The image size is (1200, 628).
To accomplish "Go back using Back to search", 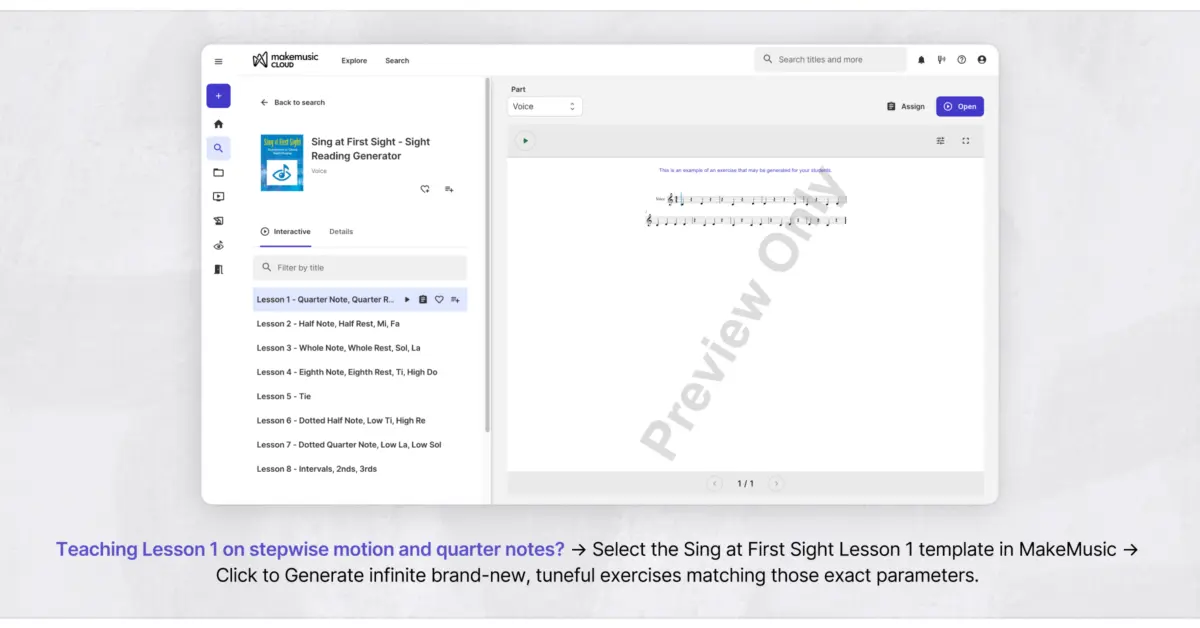I will point(292,103).
